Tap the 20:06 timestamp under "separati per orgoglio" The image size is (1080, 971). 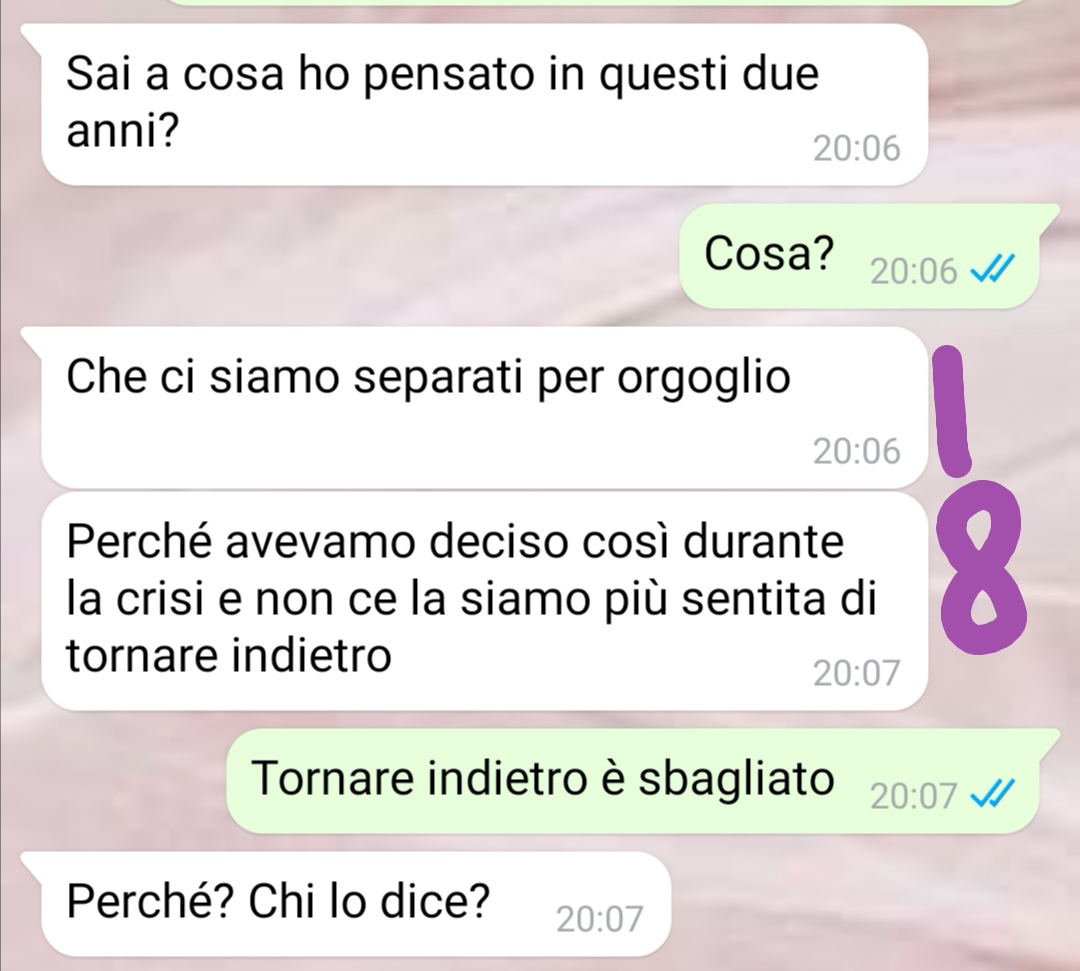click(856, 451)
